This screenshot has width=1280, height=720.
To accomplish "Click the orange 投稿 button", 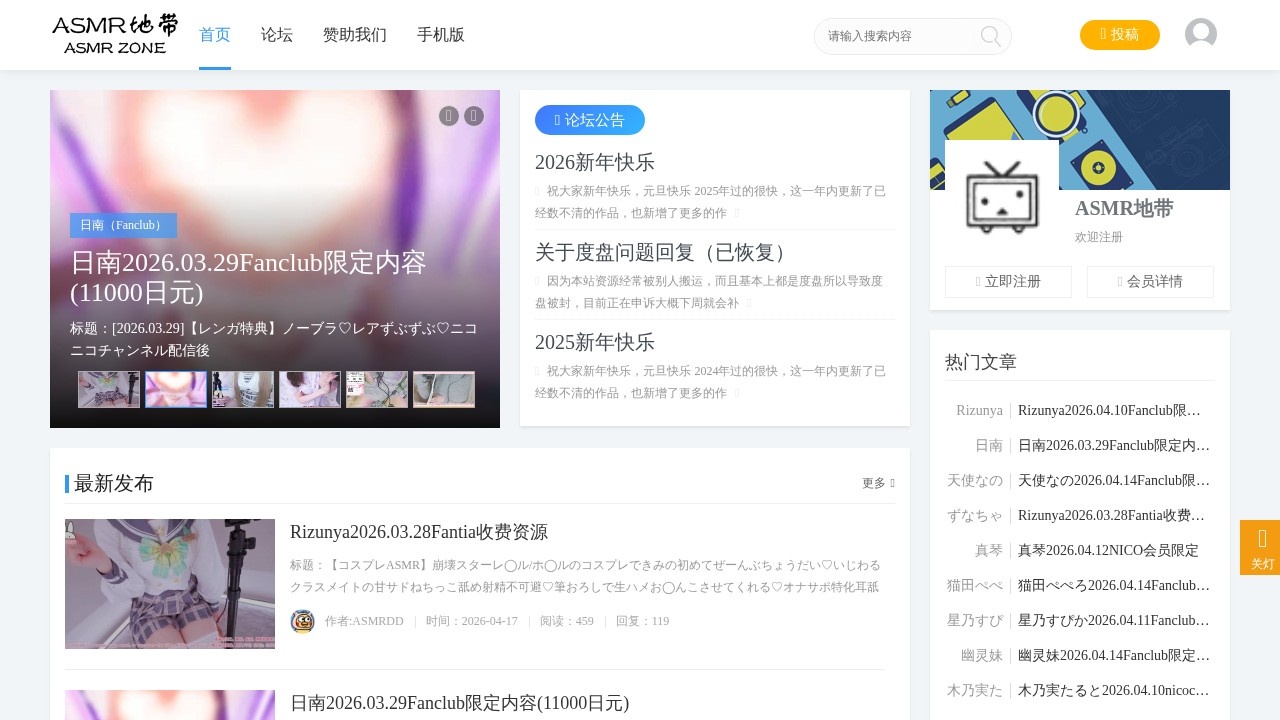I will click(x=1119, y=35).
